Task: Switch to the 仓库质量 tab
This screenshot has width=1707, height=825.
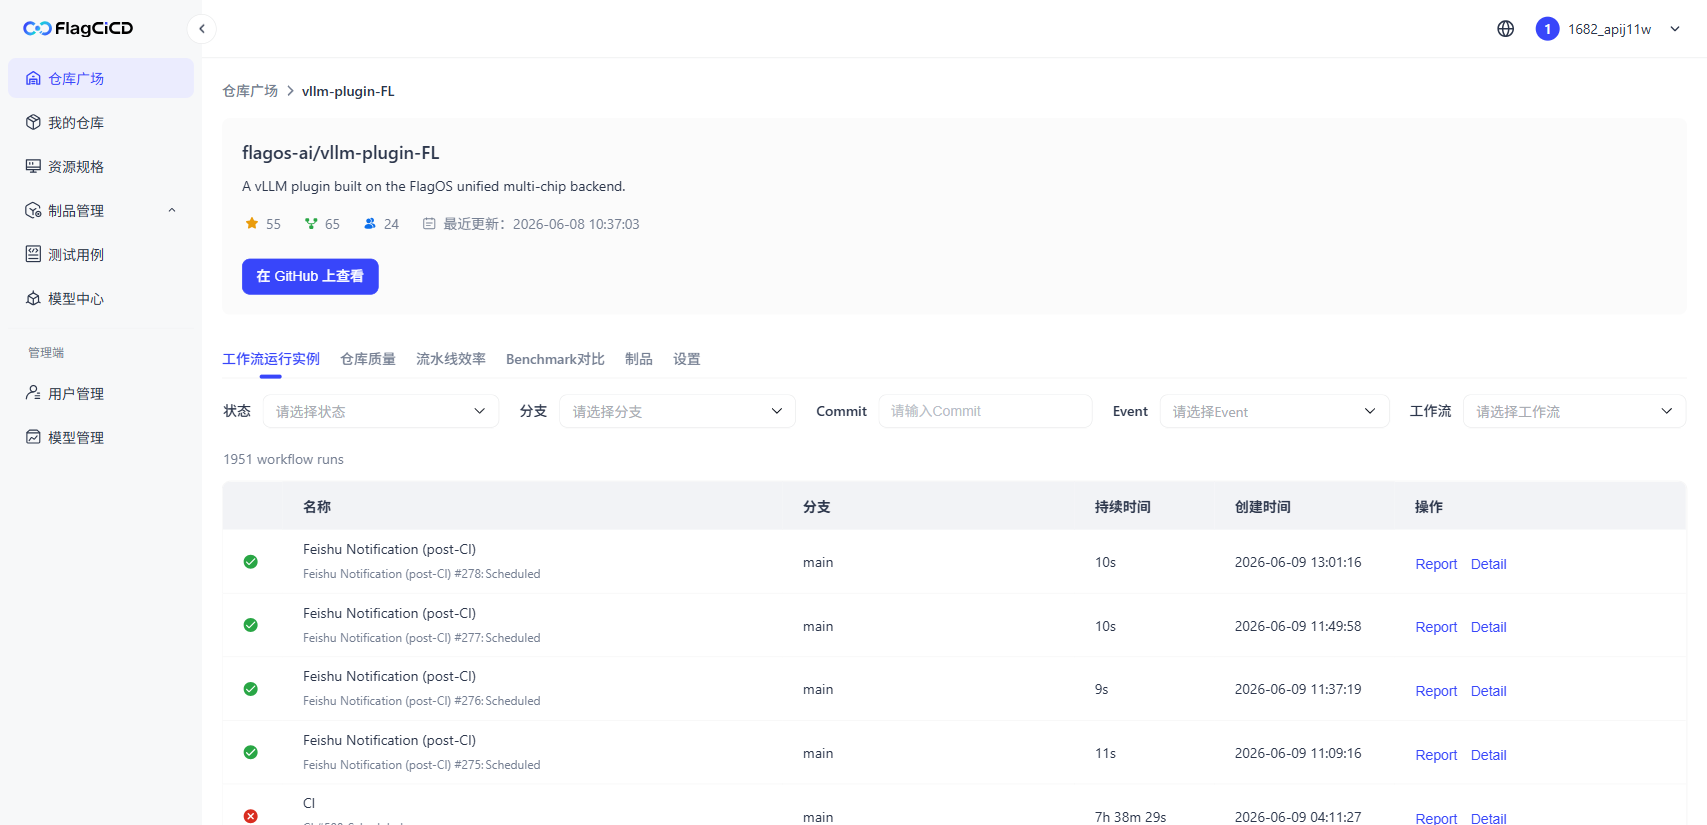Action: click(x=368, y=359)
